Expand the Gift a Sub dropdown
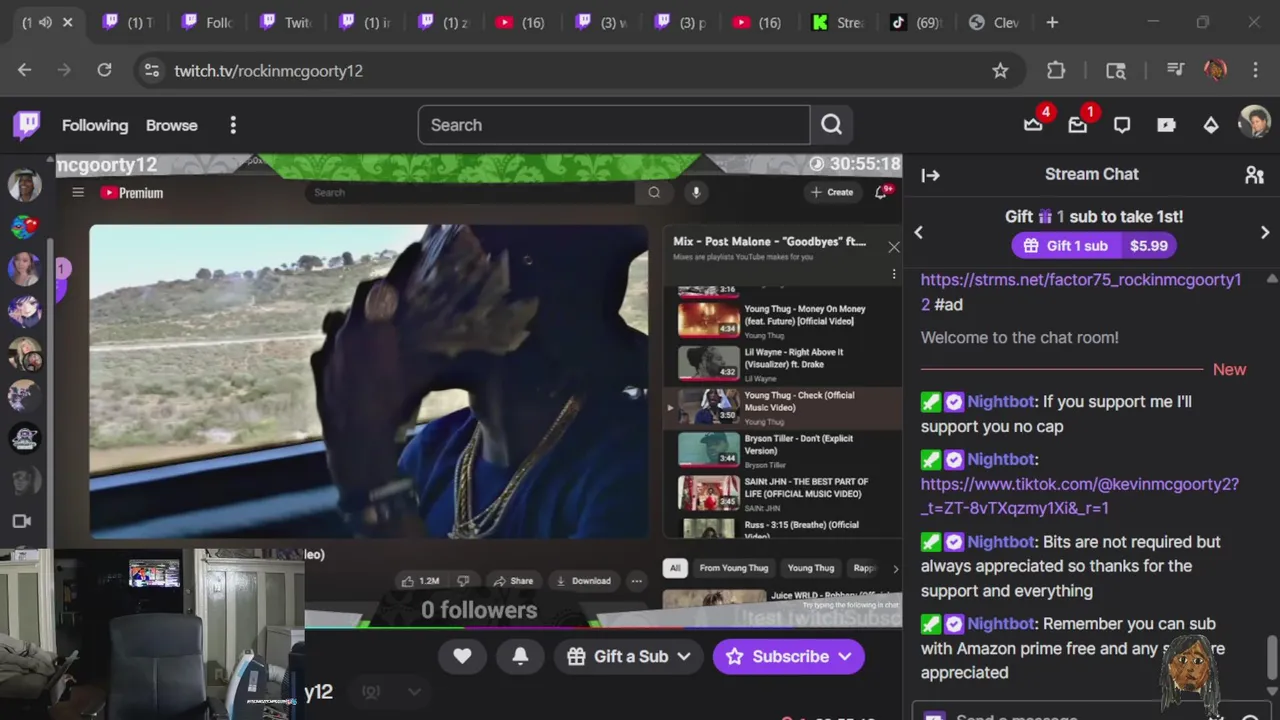Image resolution: width=1280 pixels, height=720 pixels. point(684,656)
